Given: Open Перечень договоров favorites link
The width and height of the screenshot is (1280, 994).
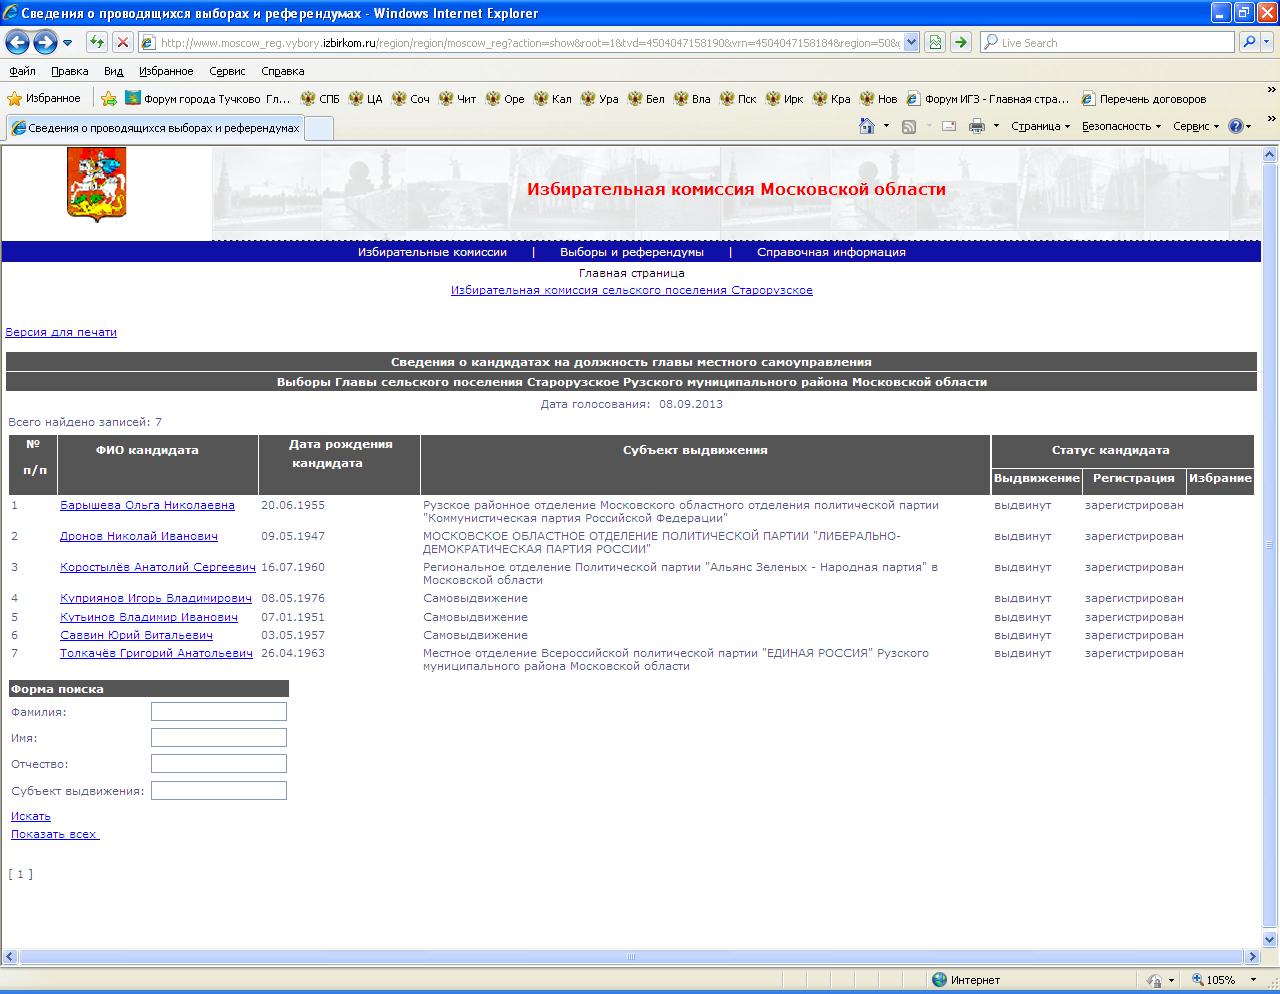Looking at the screenshot, I should pyautogui.click(x=1143, y=98).
